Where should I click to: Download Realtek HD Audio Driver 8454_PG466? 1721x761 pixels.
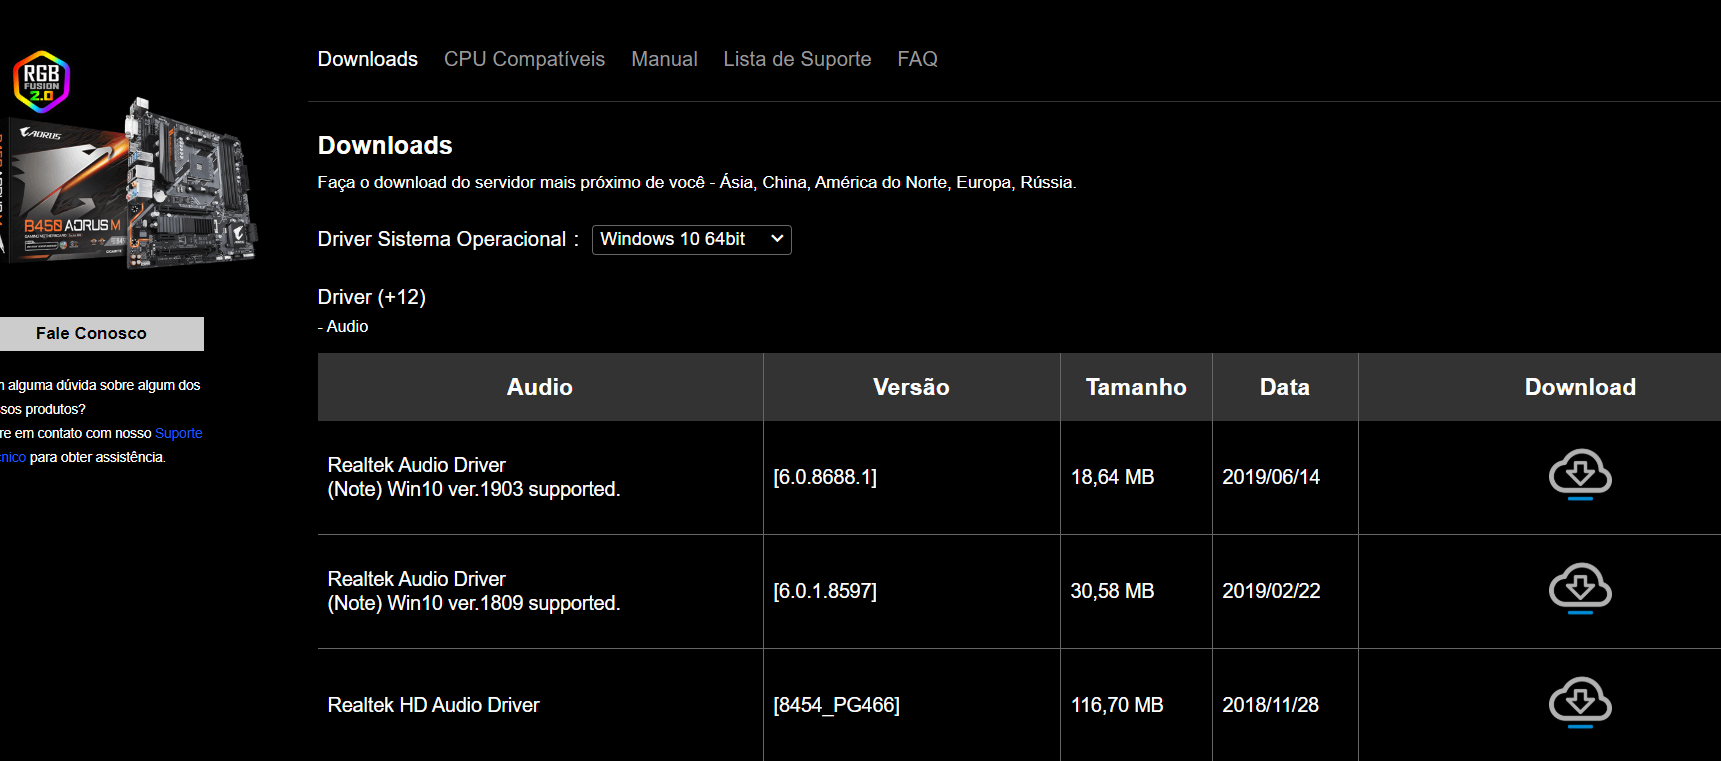click(1580, 703)
